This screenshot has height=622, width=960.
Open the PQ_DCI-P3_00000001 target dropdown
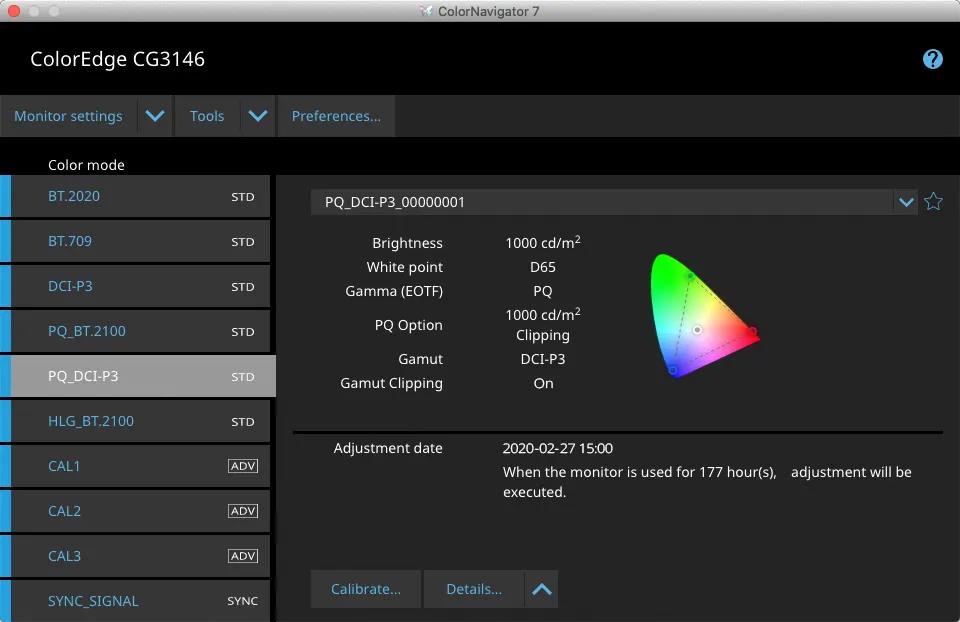[x=905, y=202]
